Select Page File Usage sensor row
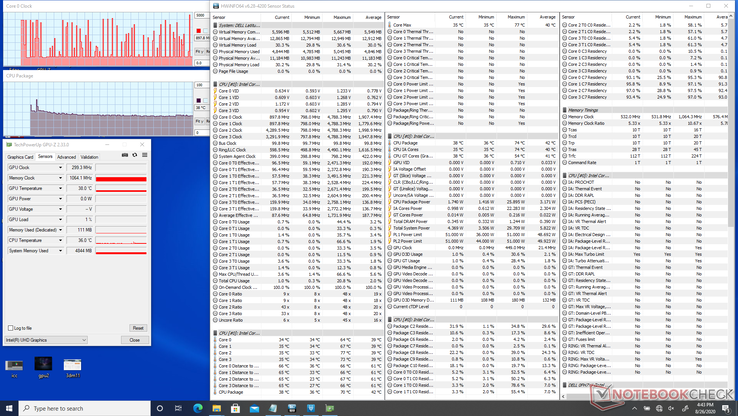 click(x=298, y=71)
